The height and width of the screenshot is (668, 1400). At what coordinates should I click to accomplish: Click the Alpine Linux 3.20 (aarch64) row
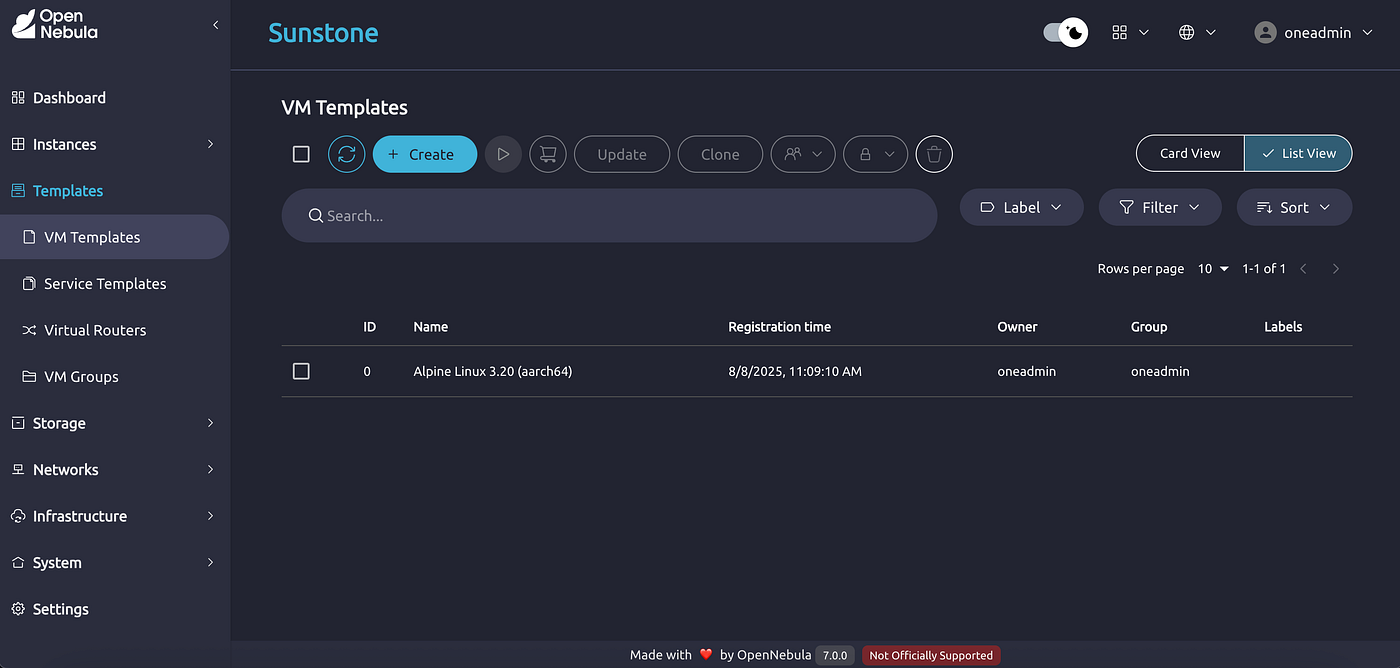[816, 371]
